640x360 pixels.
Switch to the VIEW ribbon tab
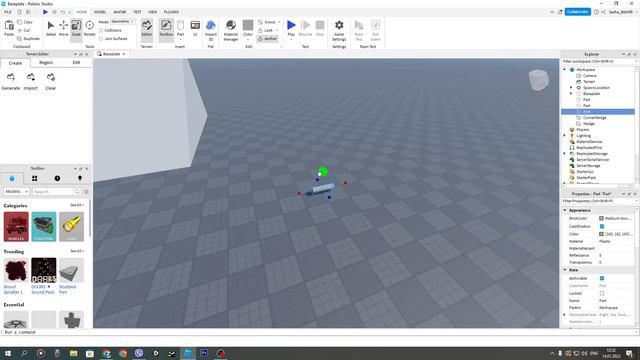[x=153, y=12]
